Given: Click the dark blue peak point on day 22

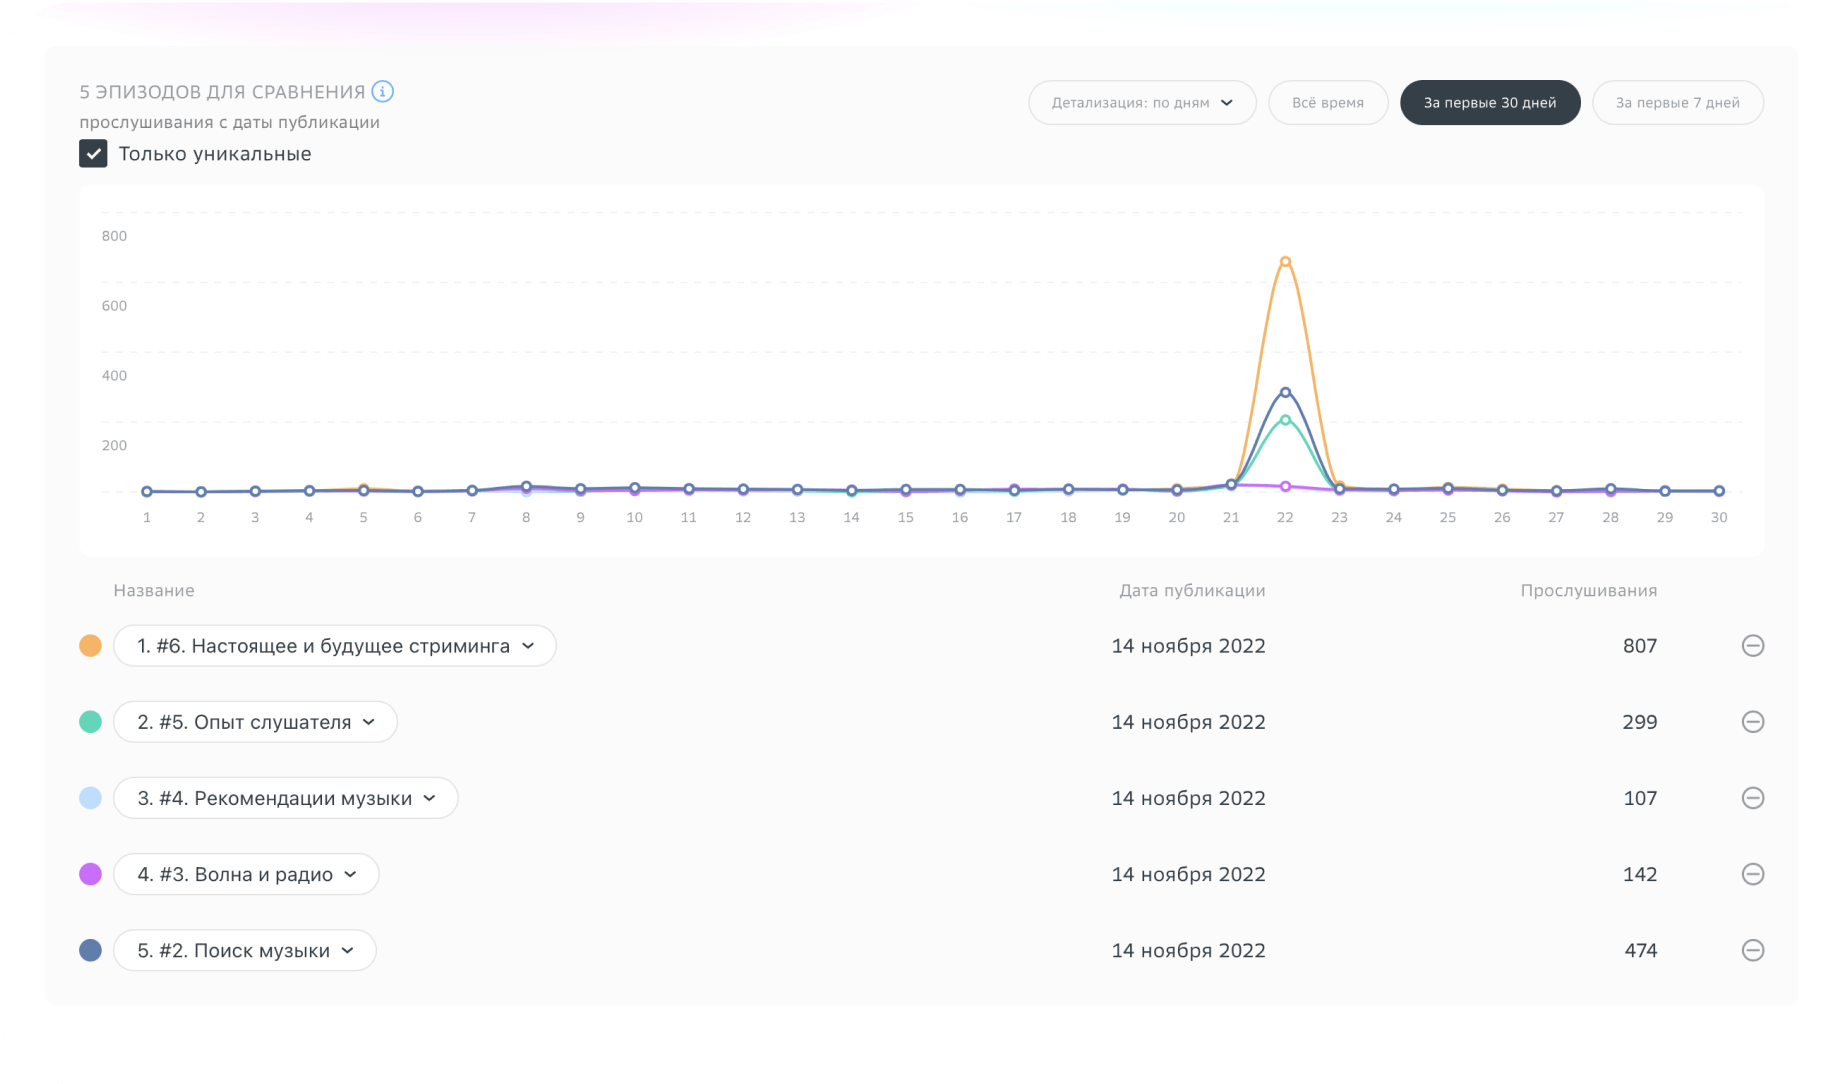Looking at the screenshot, I should (1285, 393).
